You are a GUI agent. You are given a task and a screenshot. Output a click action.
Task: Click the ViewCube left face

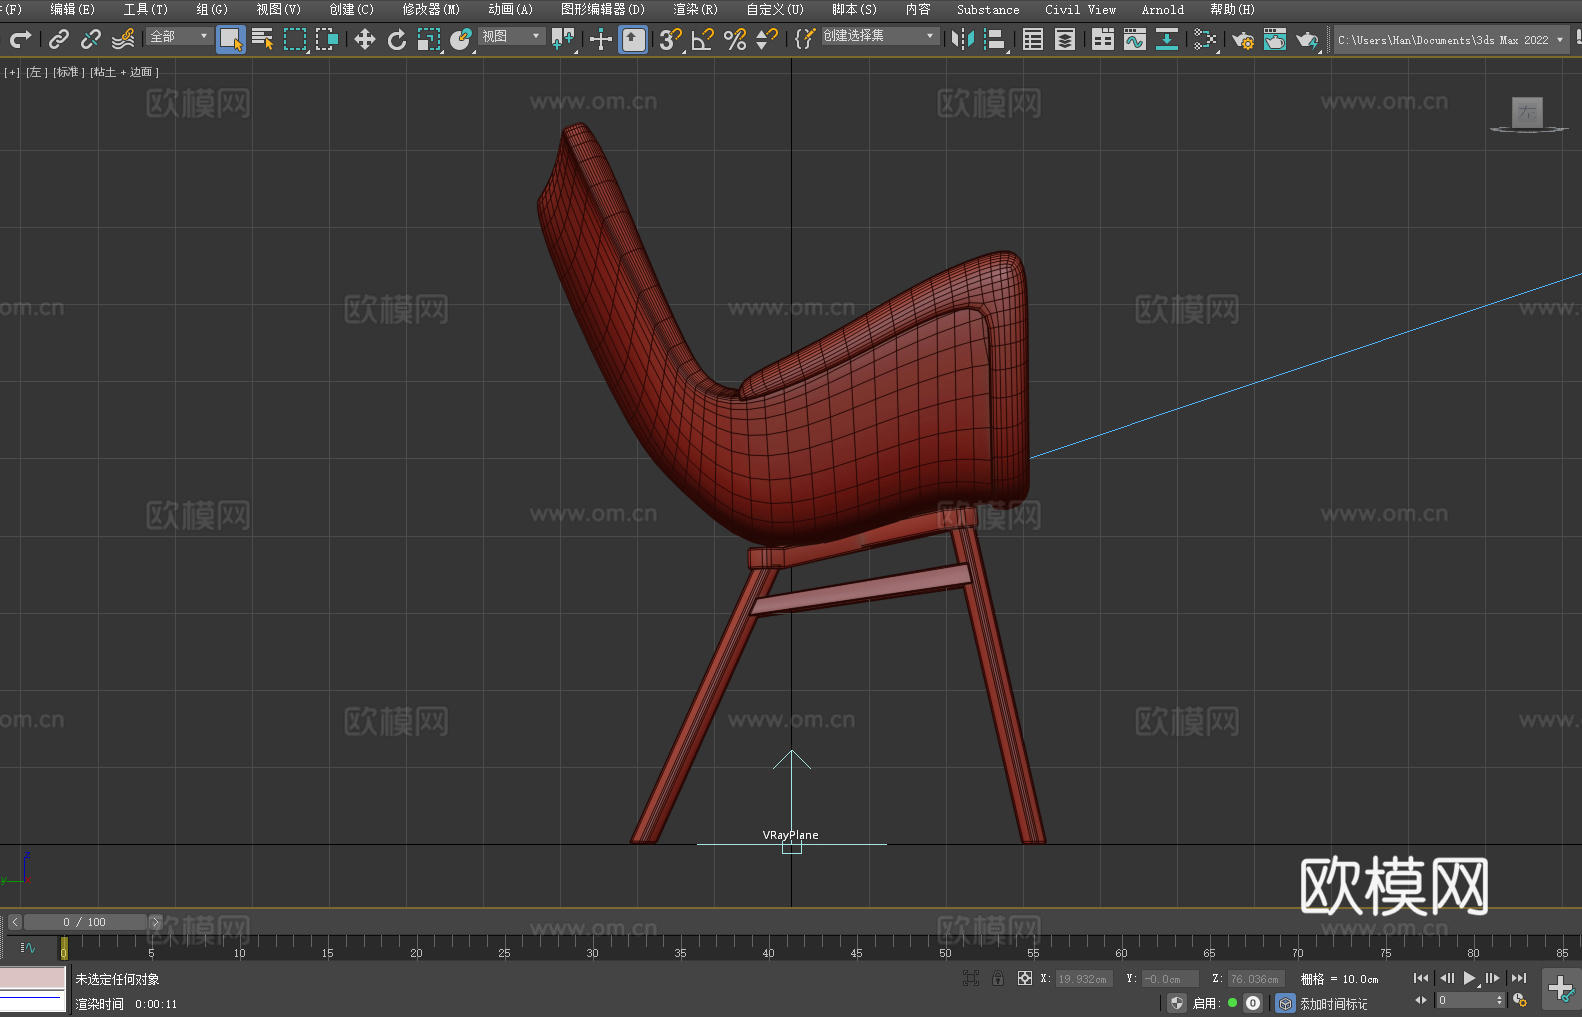[x=1527, y=113]
